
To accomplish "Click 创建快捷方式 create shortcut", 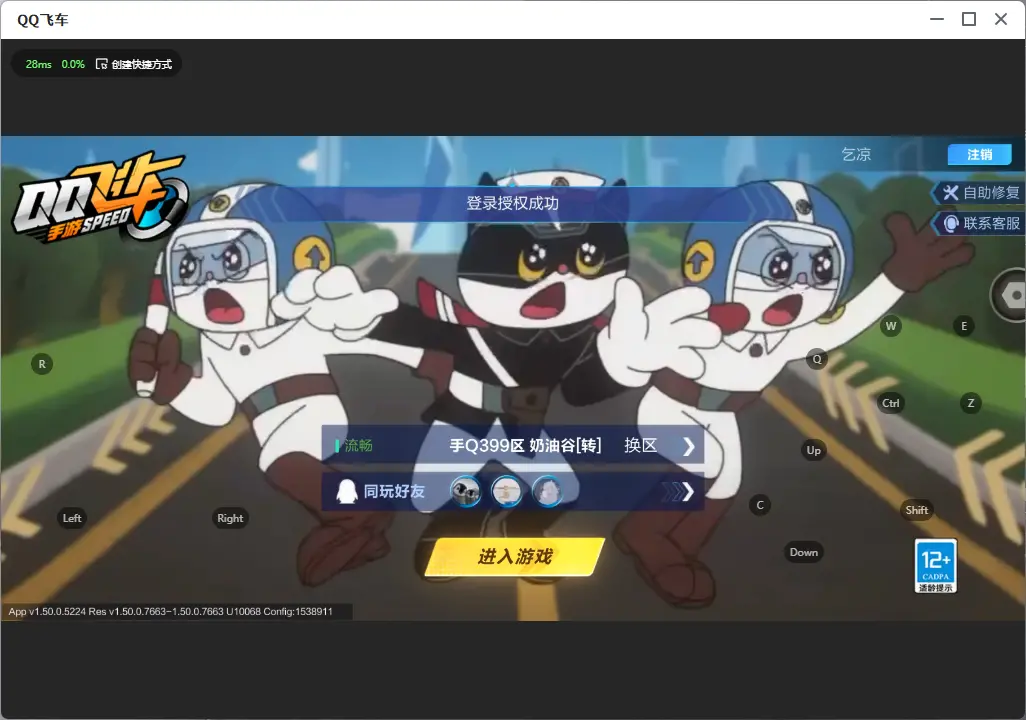I will pos(134,64).
